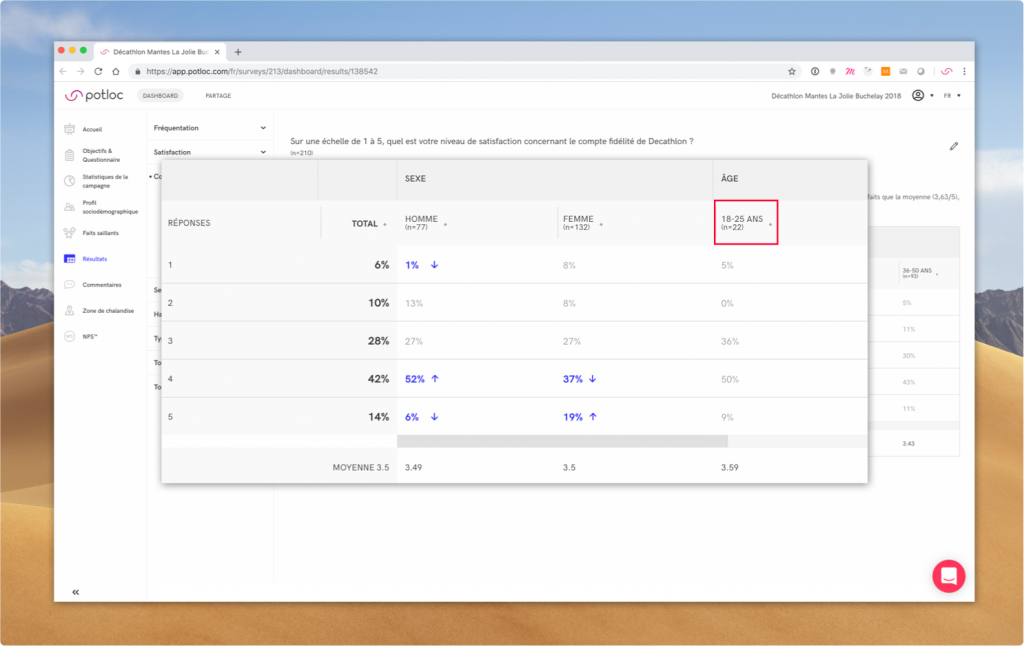Sort by the TOTAL column

pos(369,223)
